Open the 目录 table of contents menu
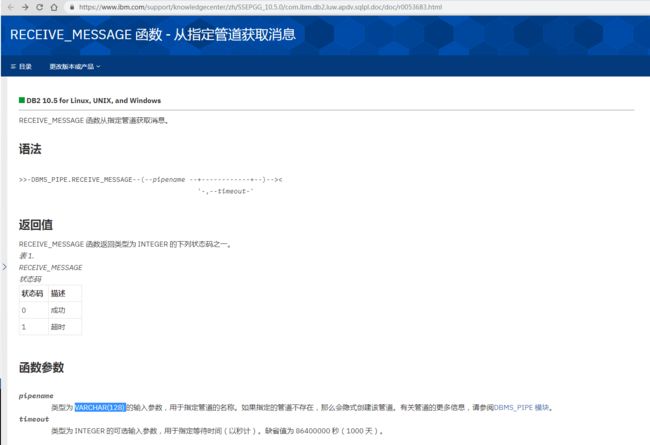650x445 pixels. click(21, 66)
